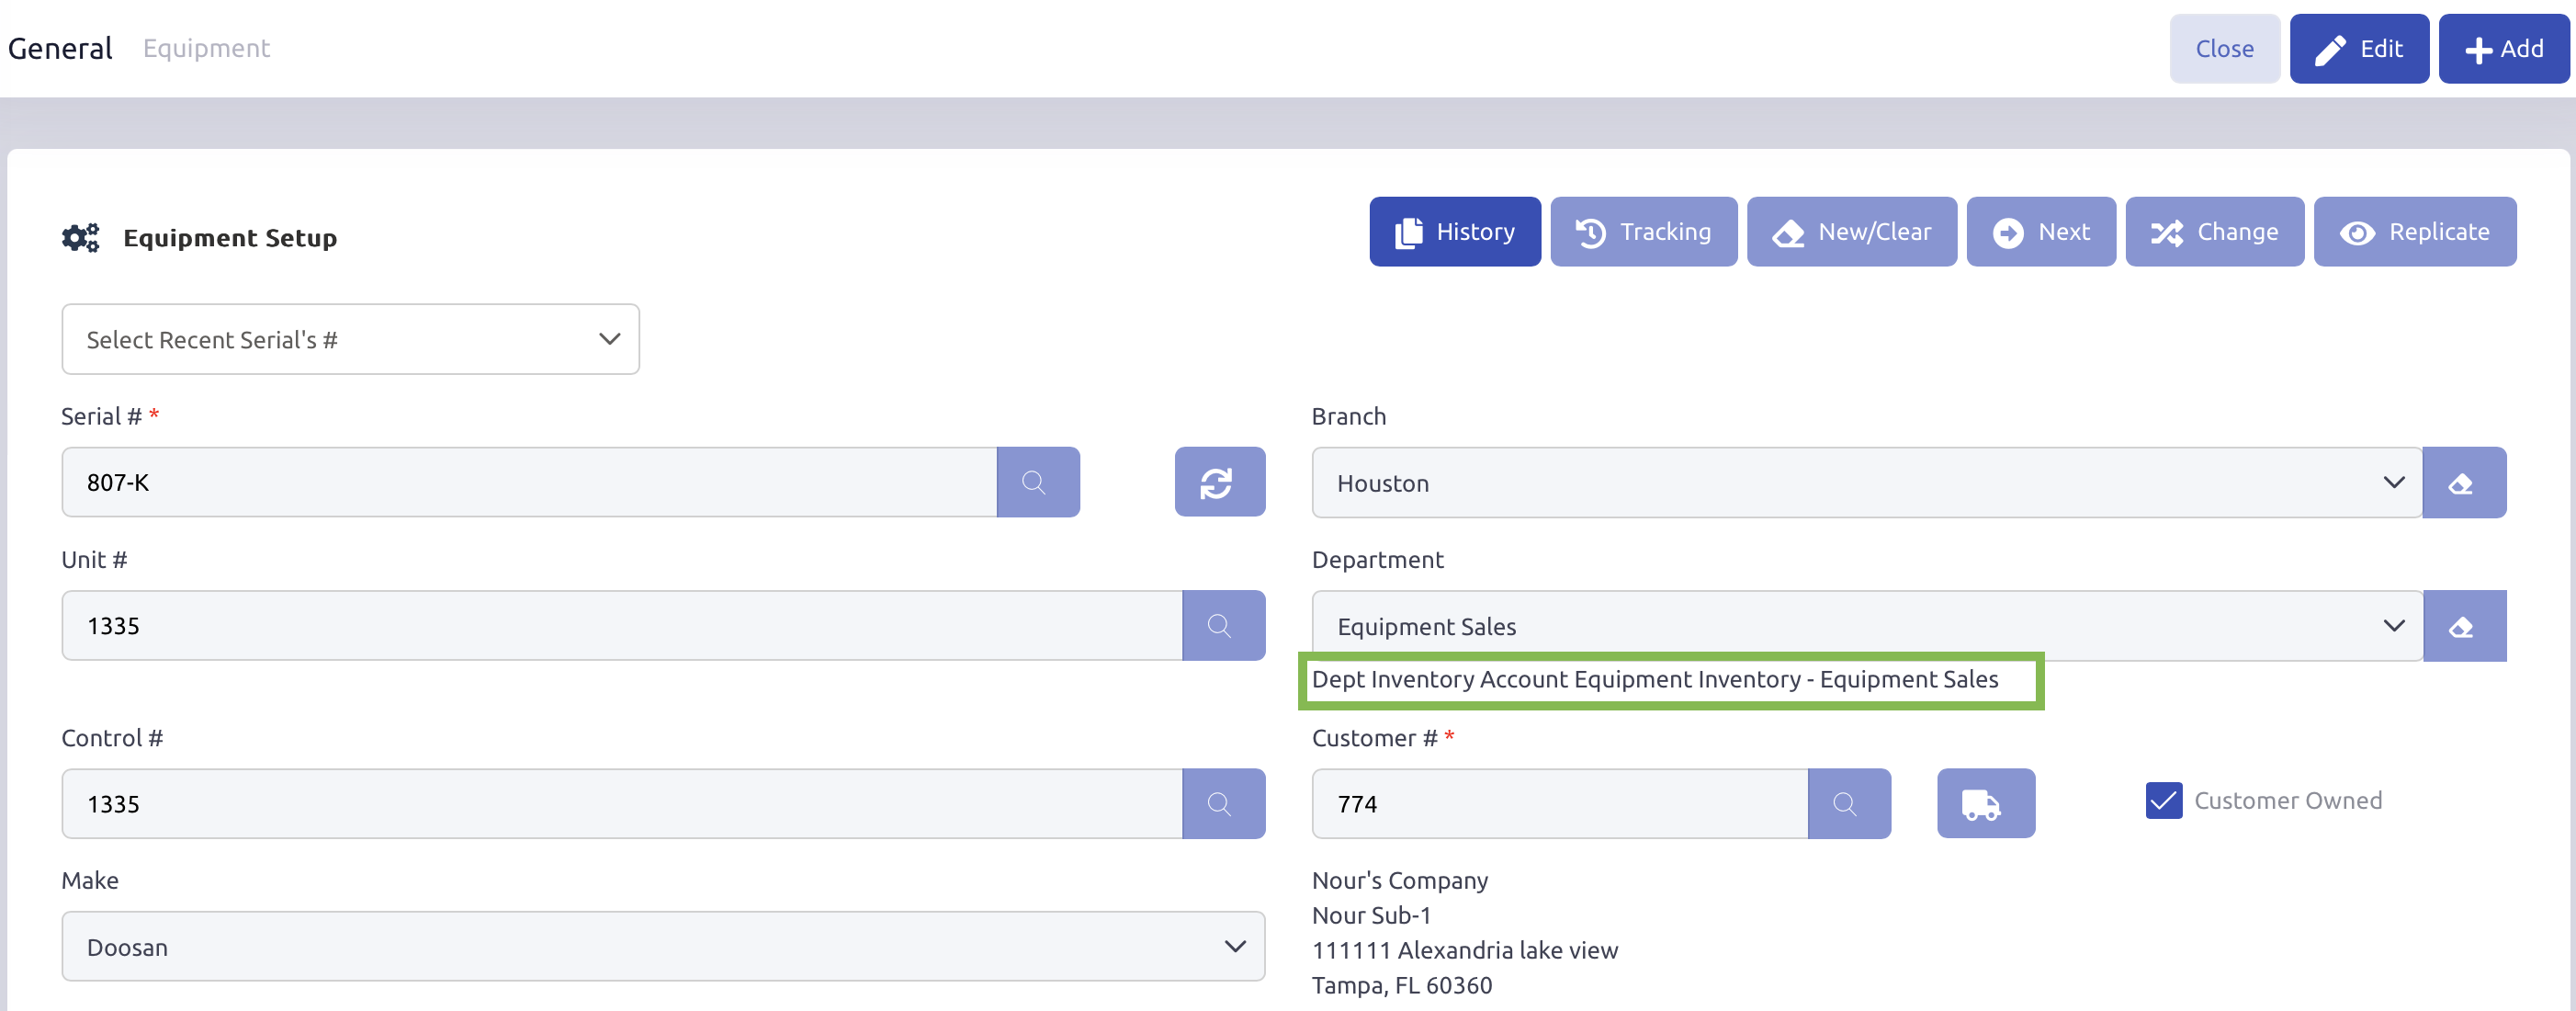Click the refresh icon next to Serial #
This screenshot has width=2576, height=1011.
click(1219, 482)
